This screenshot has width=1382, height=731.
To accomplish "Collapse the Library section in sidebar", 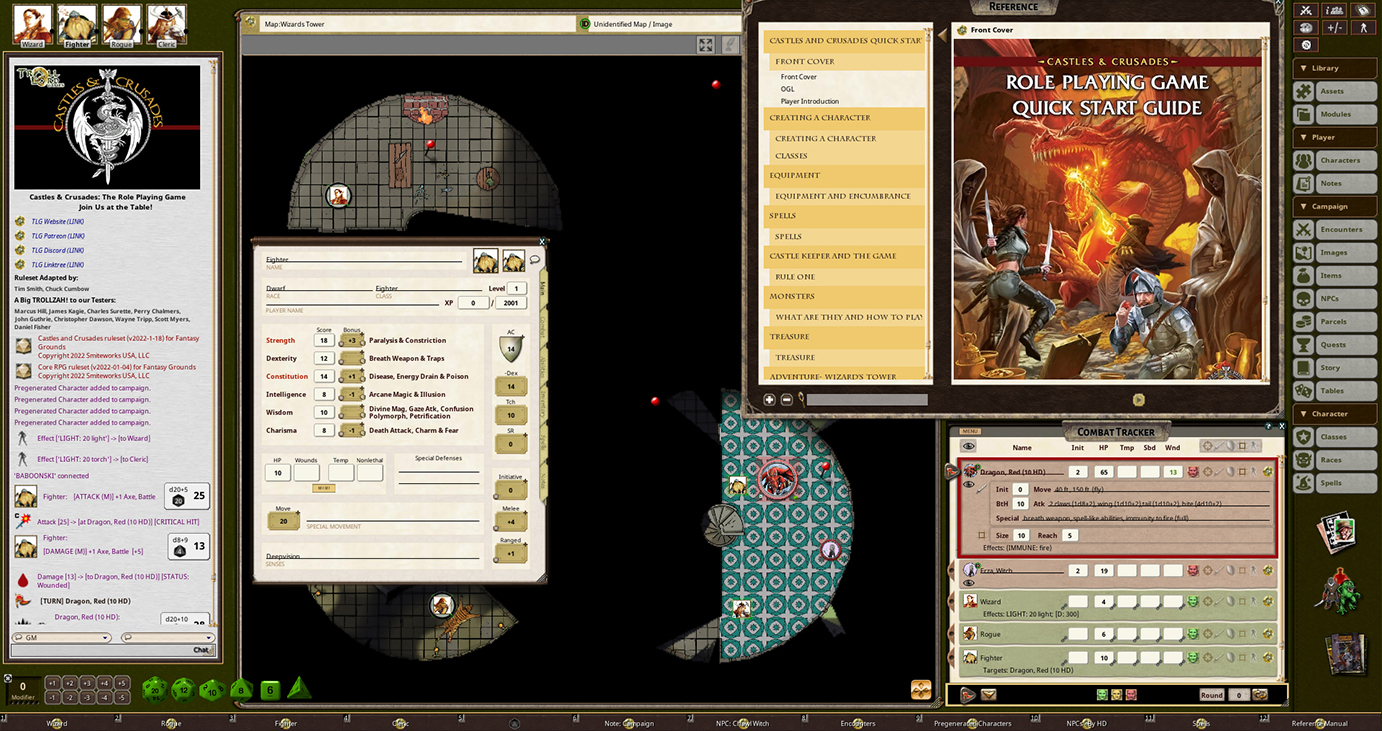I will coord(1335,68).
